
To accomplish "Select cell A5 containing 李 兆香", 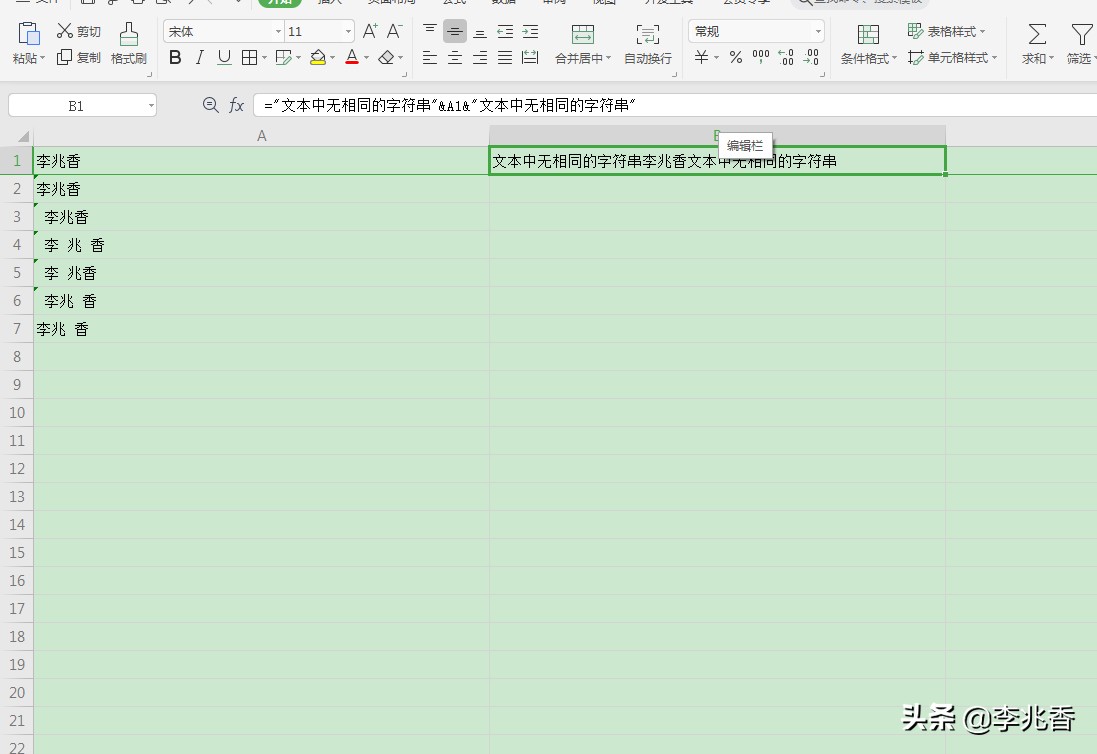I will 262,273.
